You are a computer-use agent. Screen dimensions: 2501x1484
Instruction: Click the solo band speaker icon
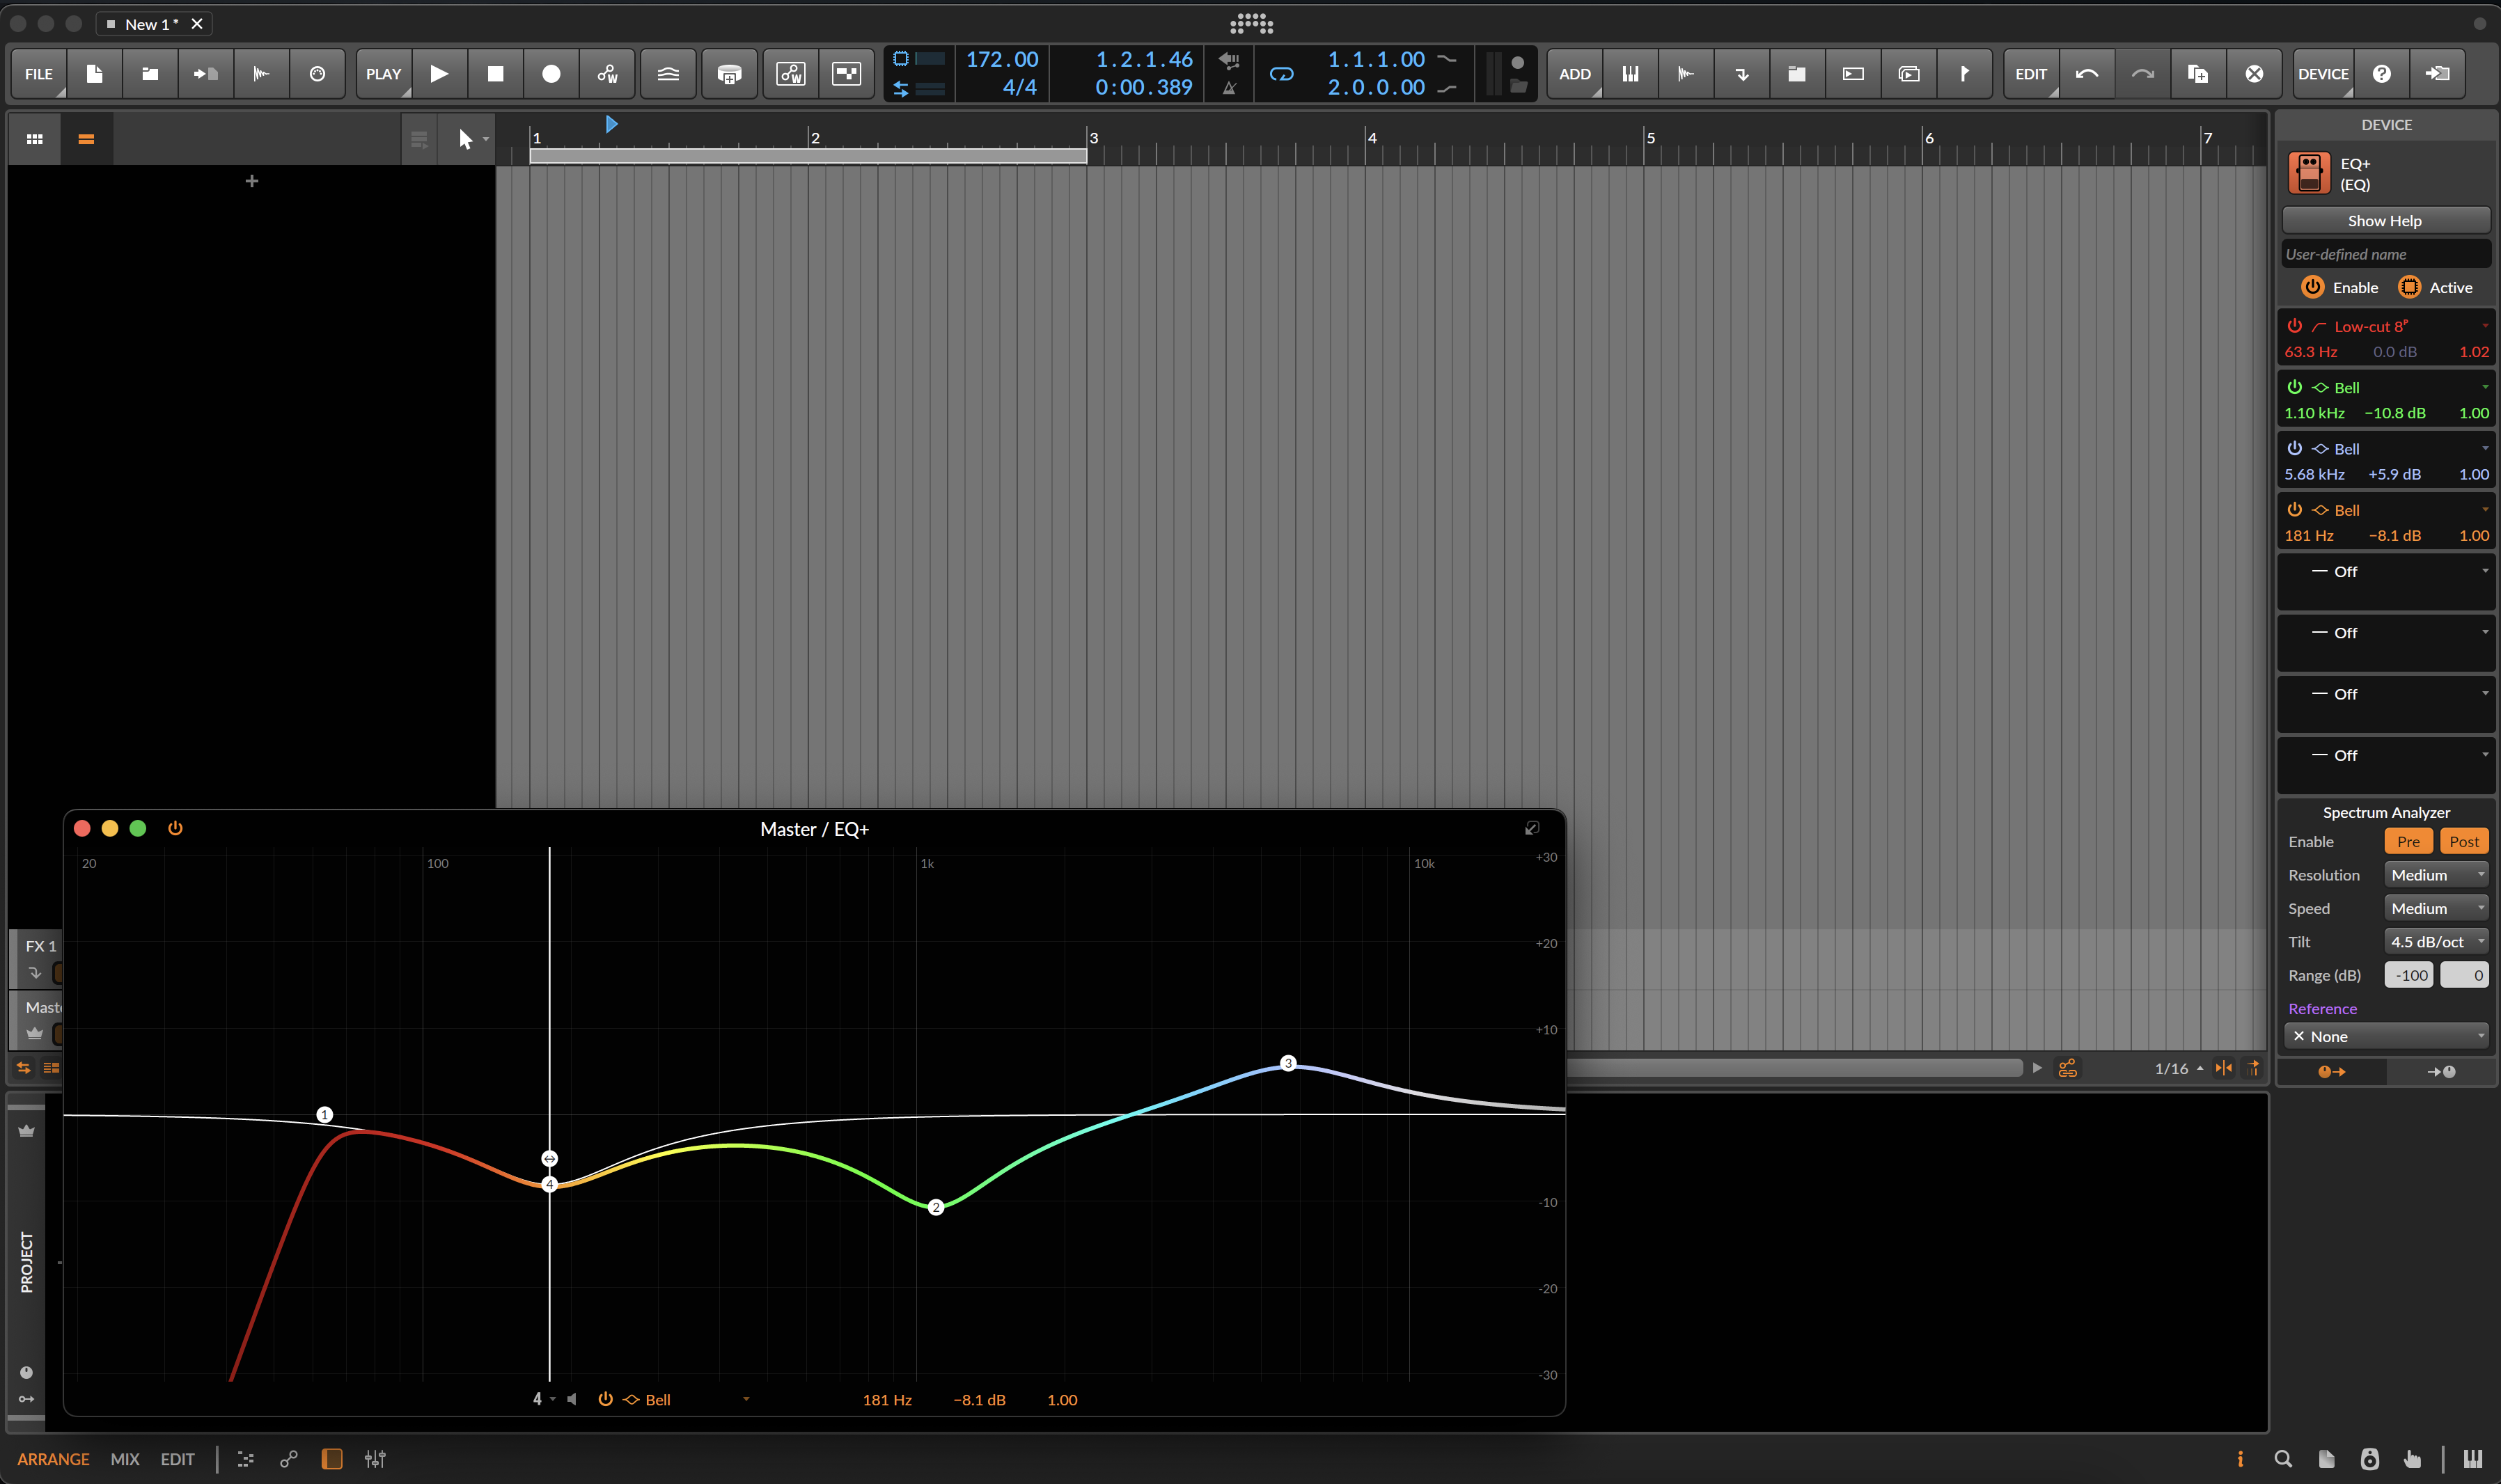click(x=572, y=1400)
